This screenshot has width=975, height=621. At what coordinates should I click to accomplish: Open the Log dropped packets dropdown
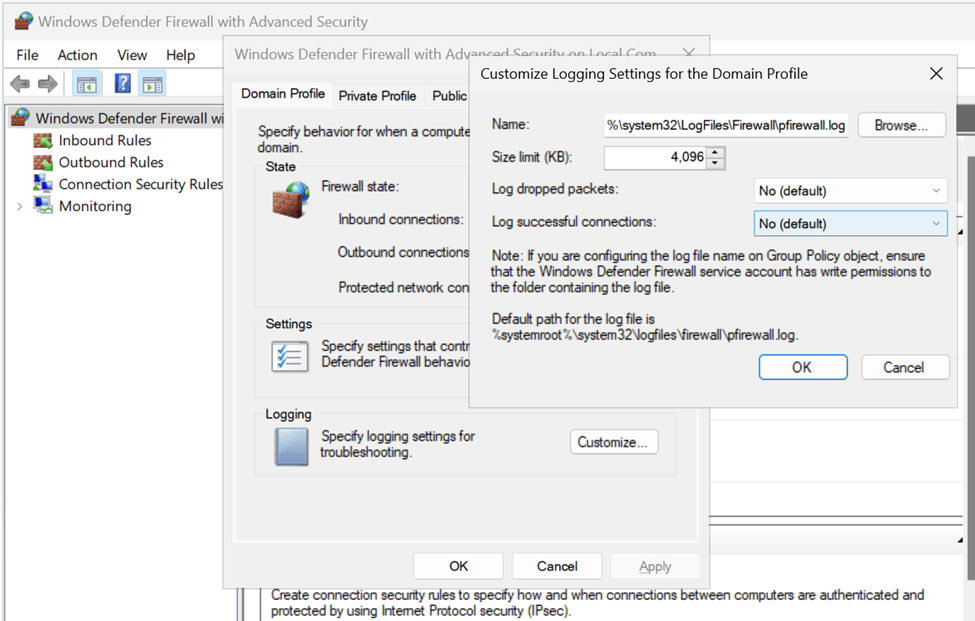[849, 190]
